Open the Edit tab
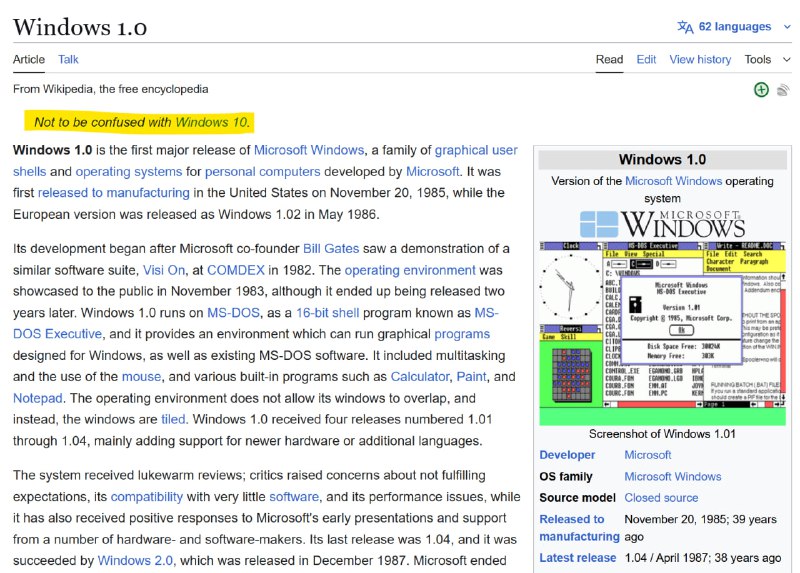Viewport: 800px width, 573px height. tap(646, 59)
